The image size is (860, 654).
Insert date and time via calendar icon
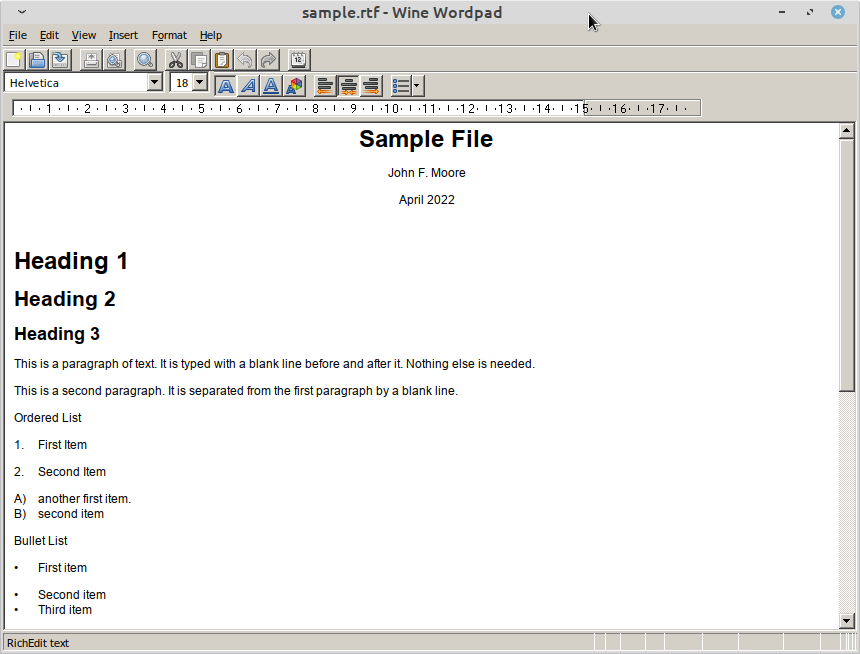pos(298,60)
